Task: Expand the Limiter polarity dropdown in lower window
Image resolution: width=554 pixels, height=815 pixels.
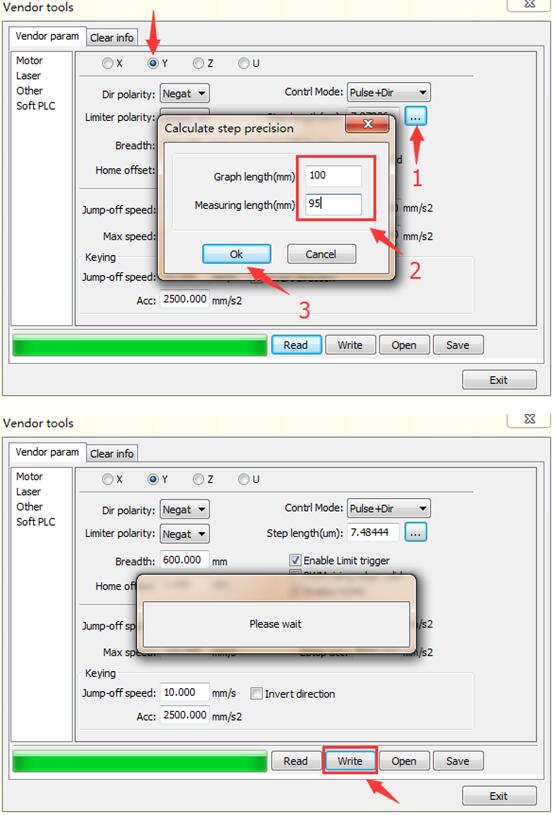Action: pos(184,534)
